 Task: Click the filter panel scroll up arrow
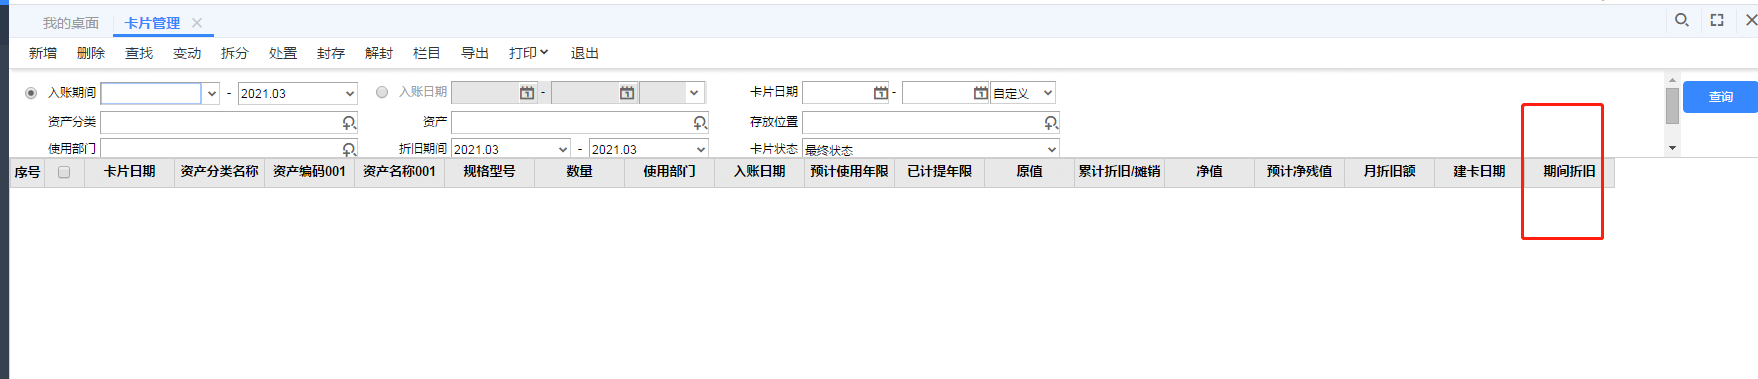[1672, 80]
